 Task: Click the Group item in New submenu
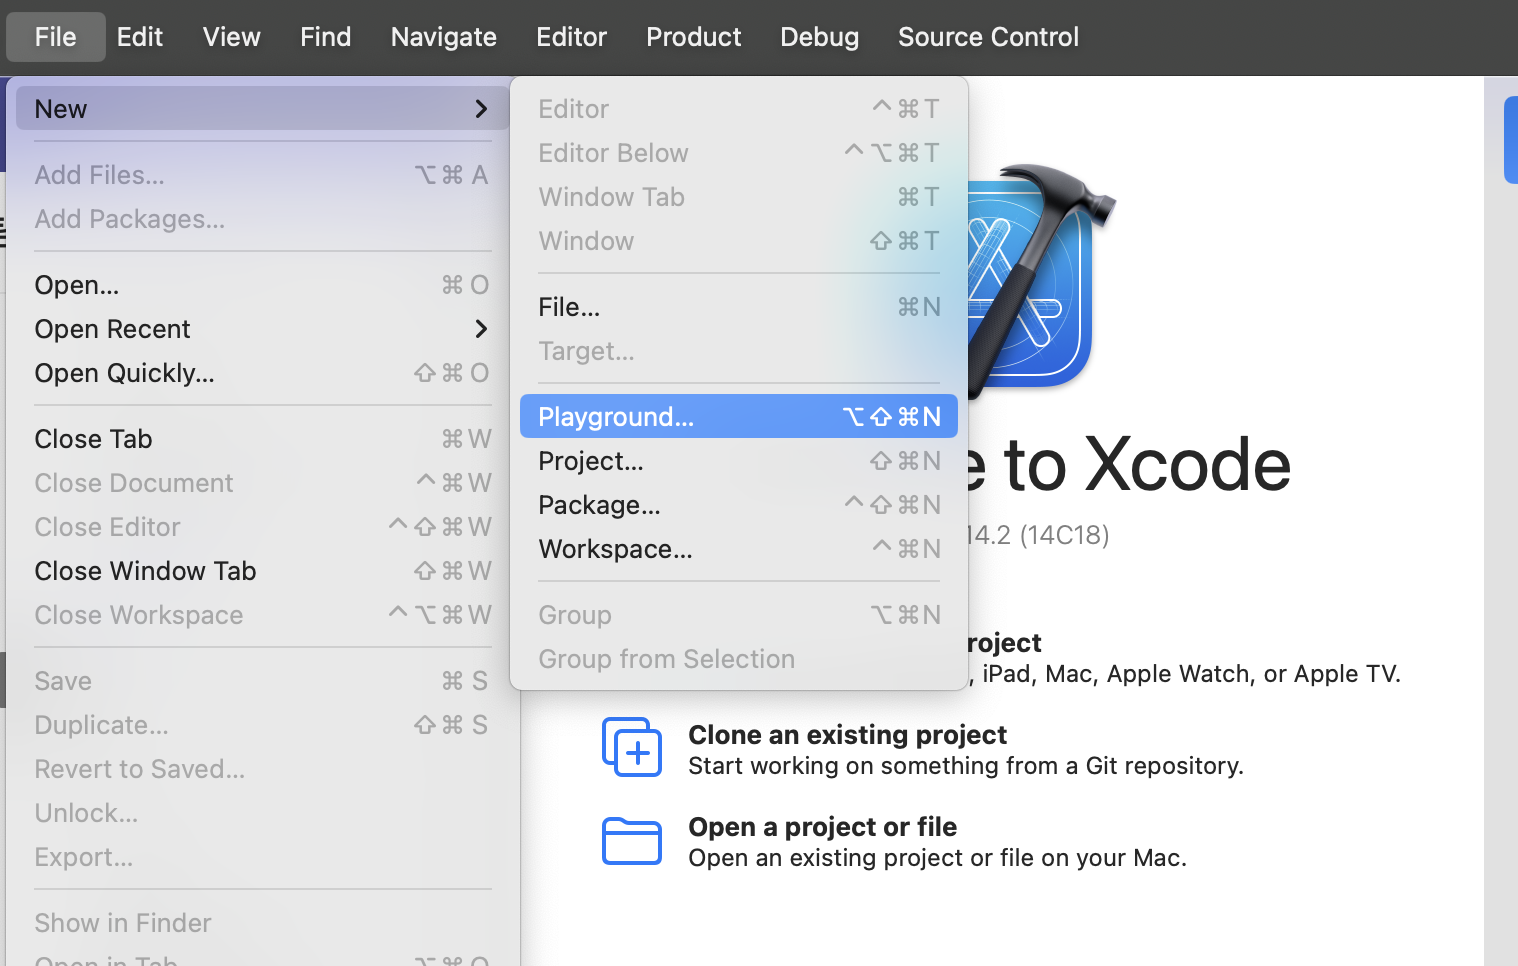tap(739, 615)
